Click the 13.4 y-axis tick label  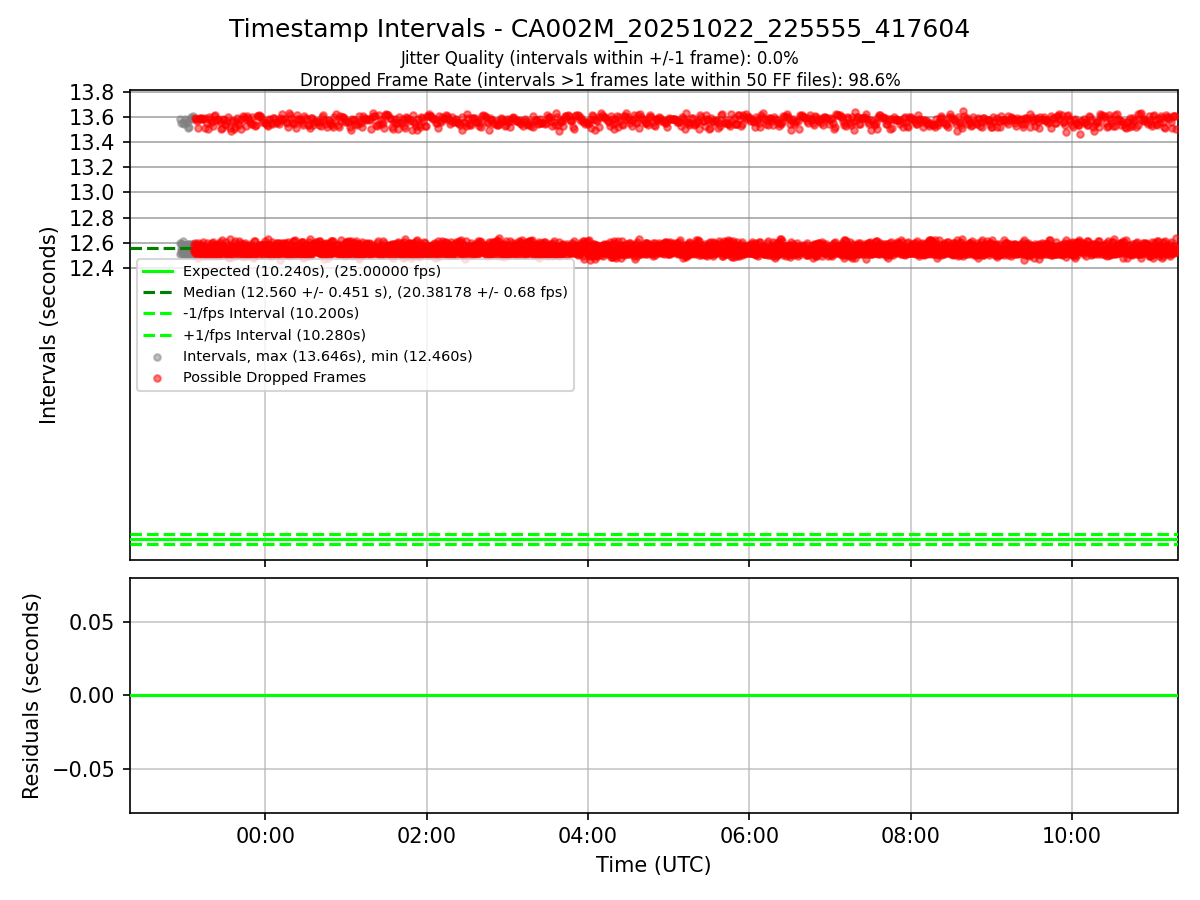pos(94,142)
